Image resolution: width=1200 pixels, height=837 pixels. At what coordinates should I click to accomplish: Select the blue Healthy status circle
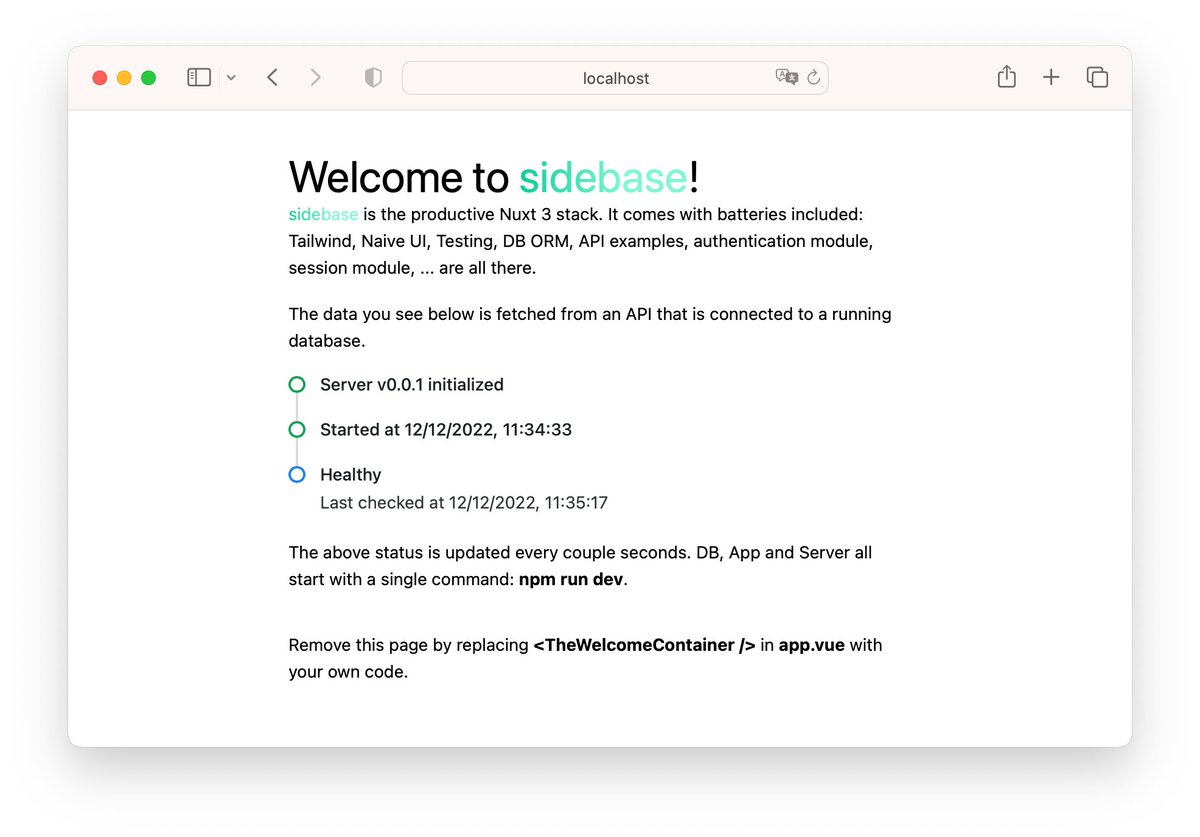[x=296, y=474]
